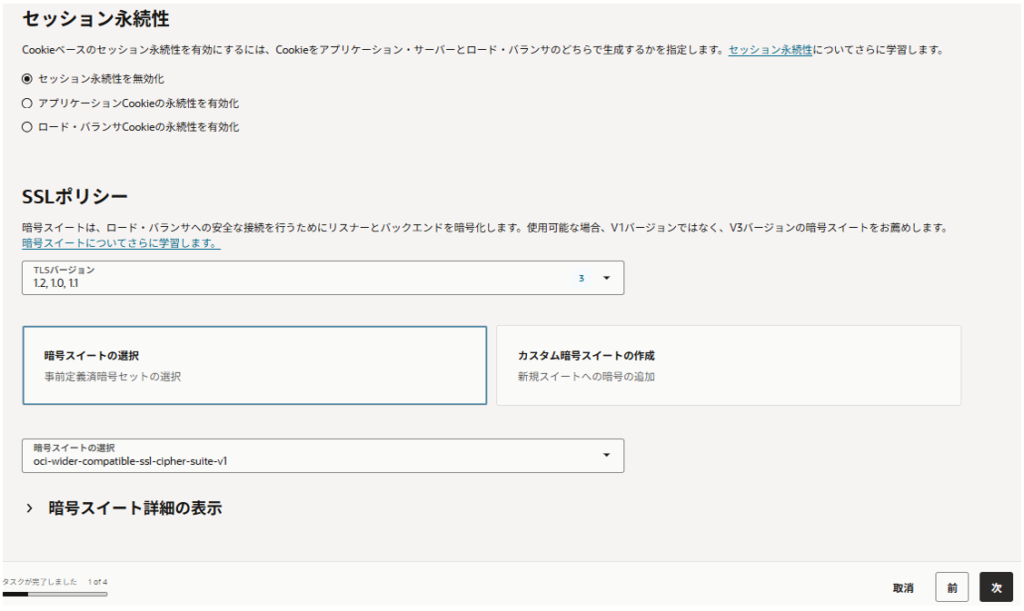This screenshot has width=1024, height=611.
Task: Click the TLSバージョン dropdown arrow icon
Action: click(x=606, y=278)
